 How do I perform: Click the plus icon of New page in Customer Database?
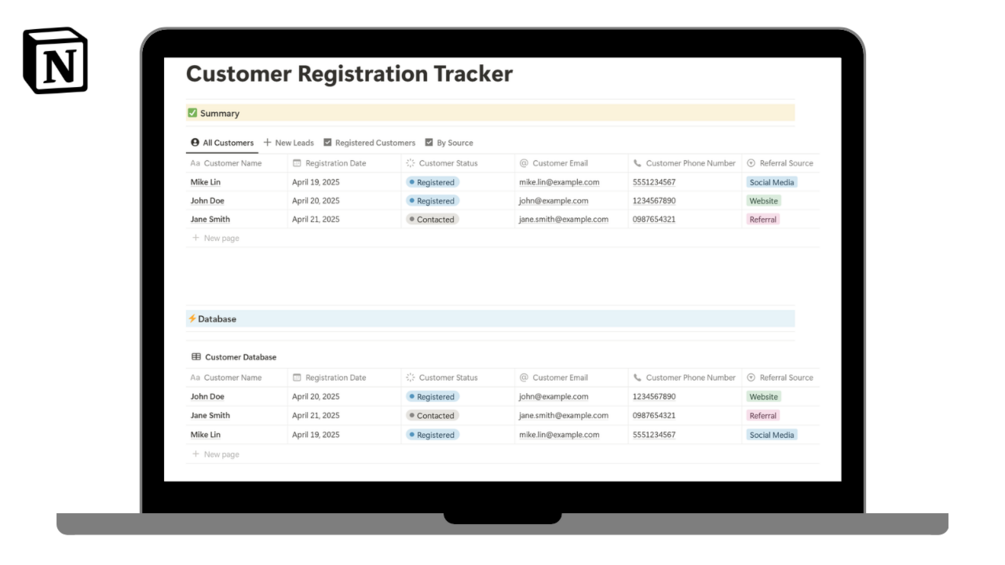point(195,454)
